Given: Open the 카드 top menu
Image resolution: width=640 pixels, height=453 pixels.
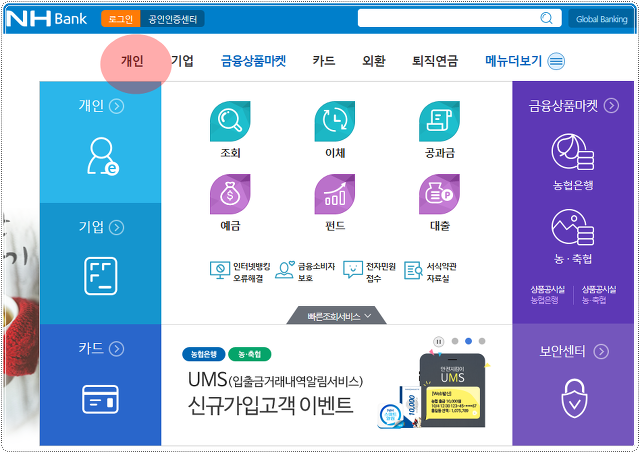Looking at the screenshot, I should click(x=324, y=61).
